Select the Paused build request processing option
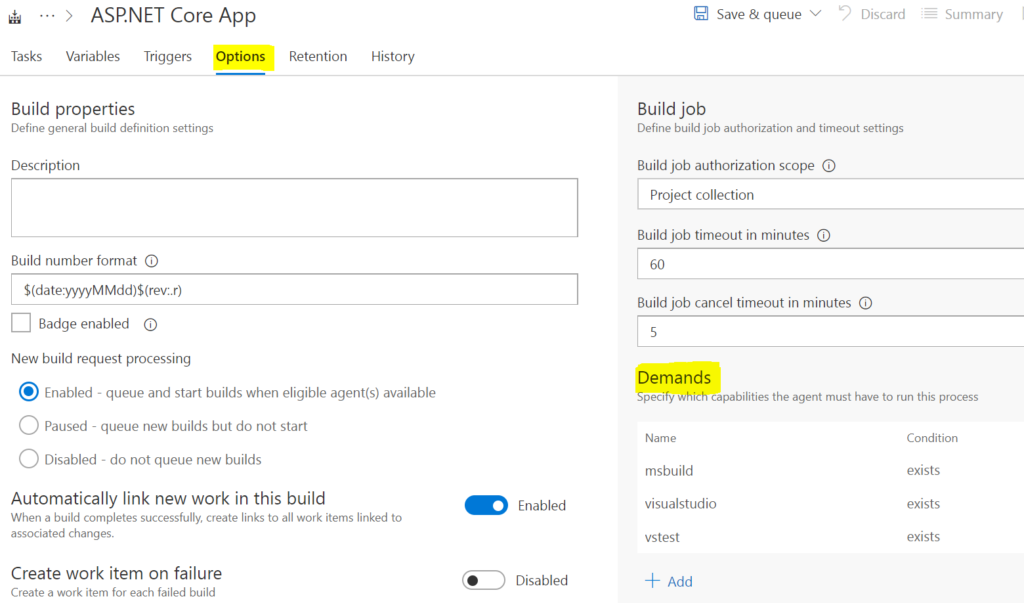1024x603 pixels. tap(31, 426)
